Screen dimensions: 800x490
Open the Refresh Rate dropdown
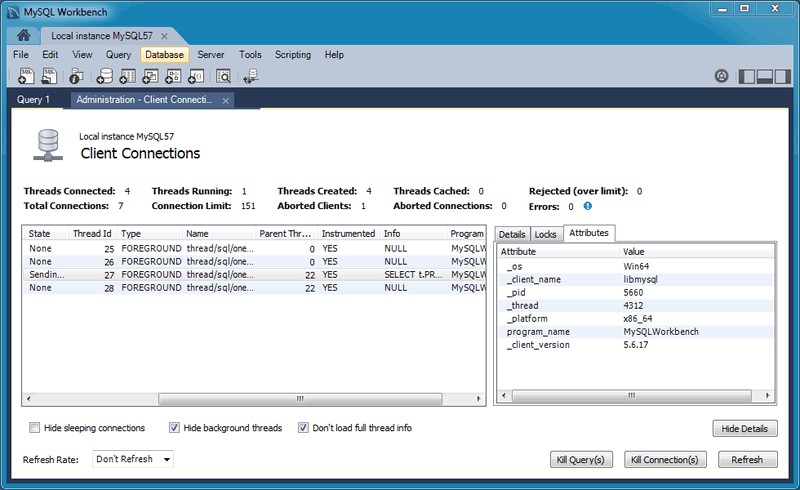coord(133,459)
